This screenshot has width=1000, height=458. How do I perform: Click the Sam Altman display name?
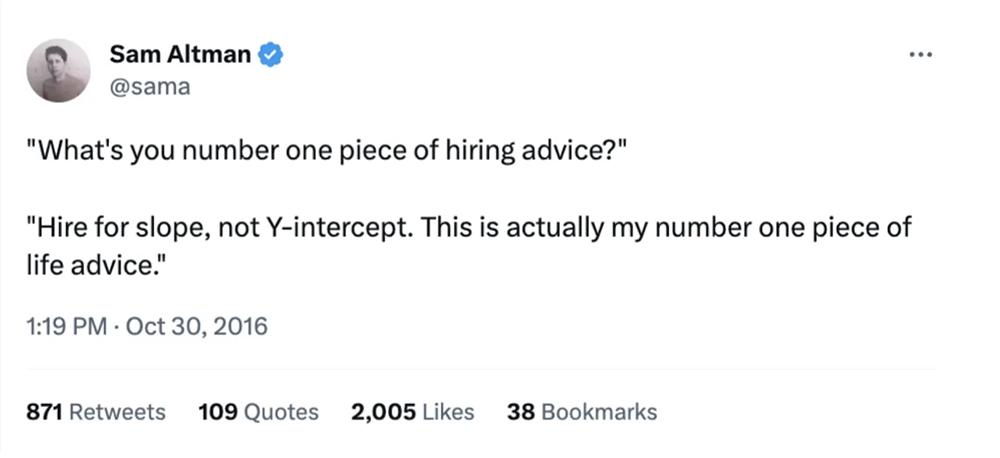click(x=180, y=54)
